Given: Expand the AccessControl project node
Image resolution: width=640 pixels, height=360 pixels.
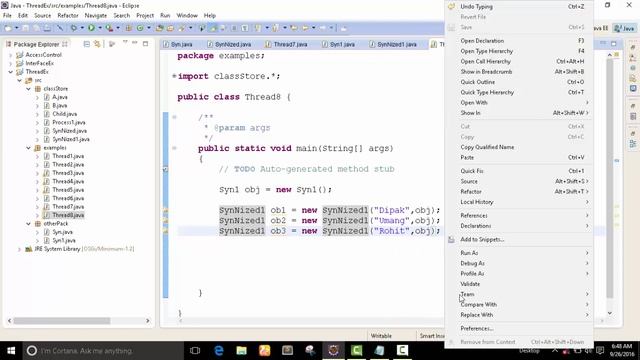Looking at the screenshot, I should [x=11, y=55].
